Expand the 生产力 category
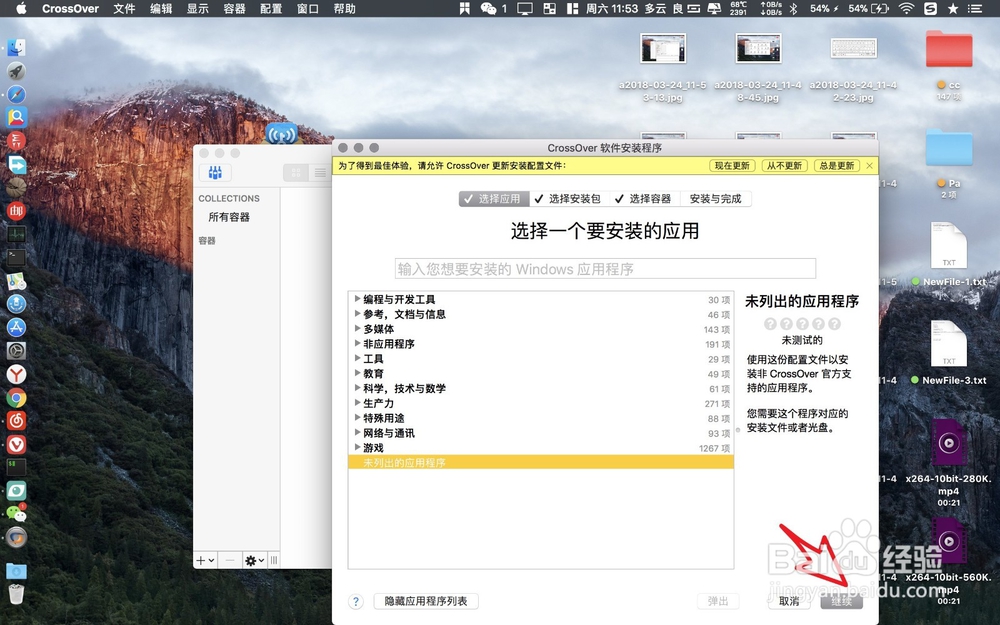The height and width of the screenshot is (625, 1000). pyautogui.click(x=358, y=402)
